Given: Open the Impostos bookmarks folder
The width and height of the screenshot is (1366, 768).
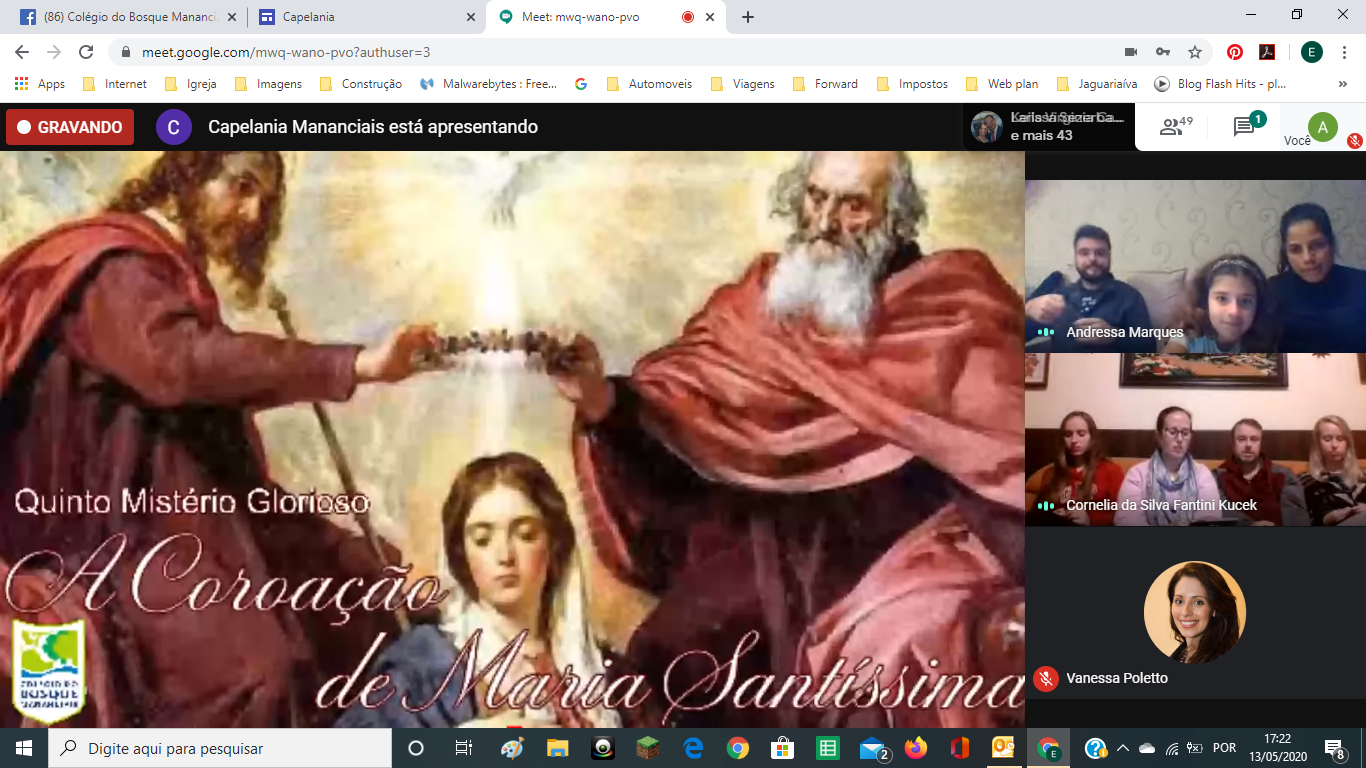Looking at the screenshot, I should pyautogui.click(x=912, y=84).
